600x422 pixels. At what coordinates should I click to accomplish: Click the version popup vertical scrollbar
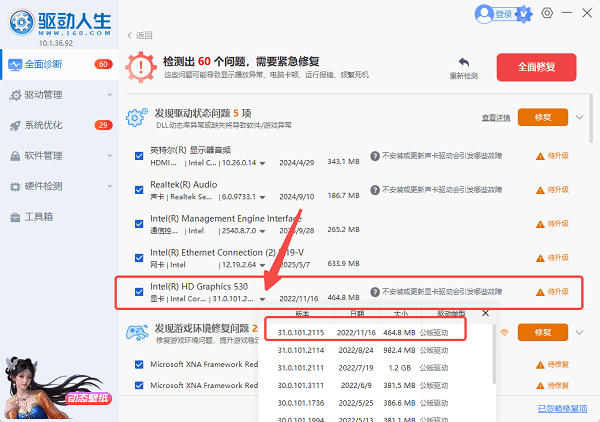tap(494, 354)
